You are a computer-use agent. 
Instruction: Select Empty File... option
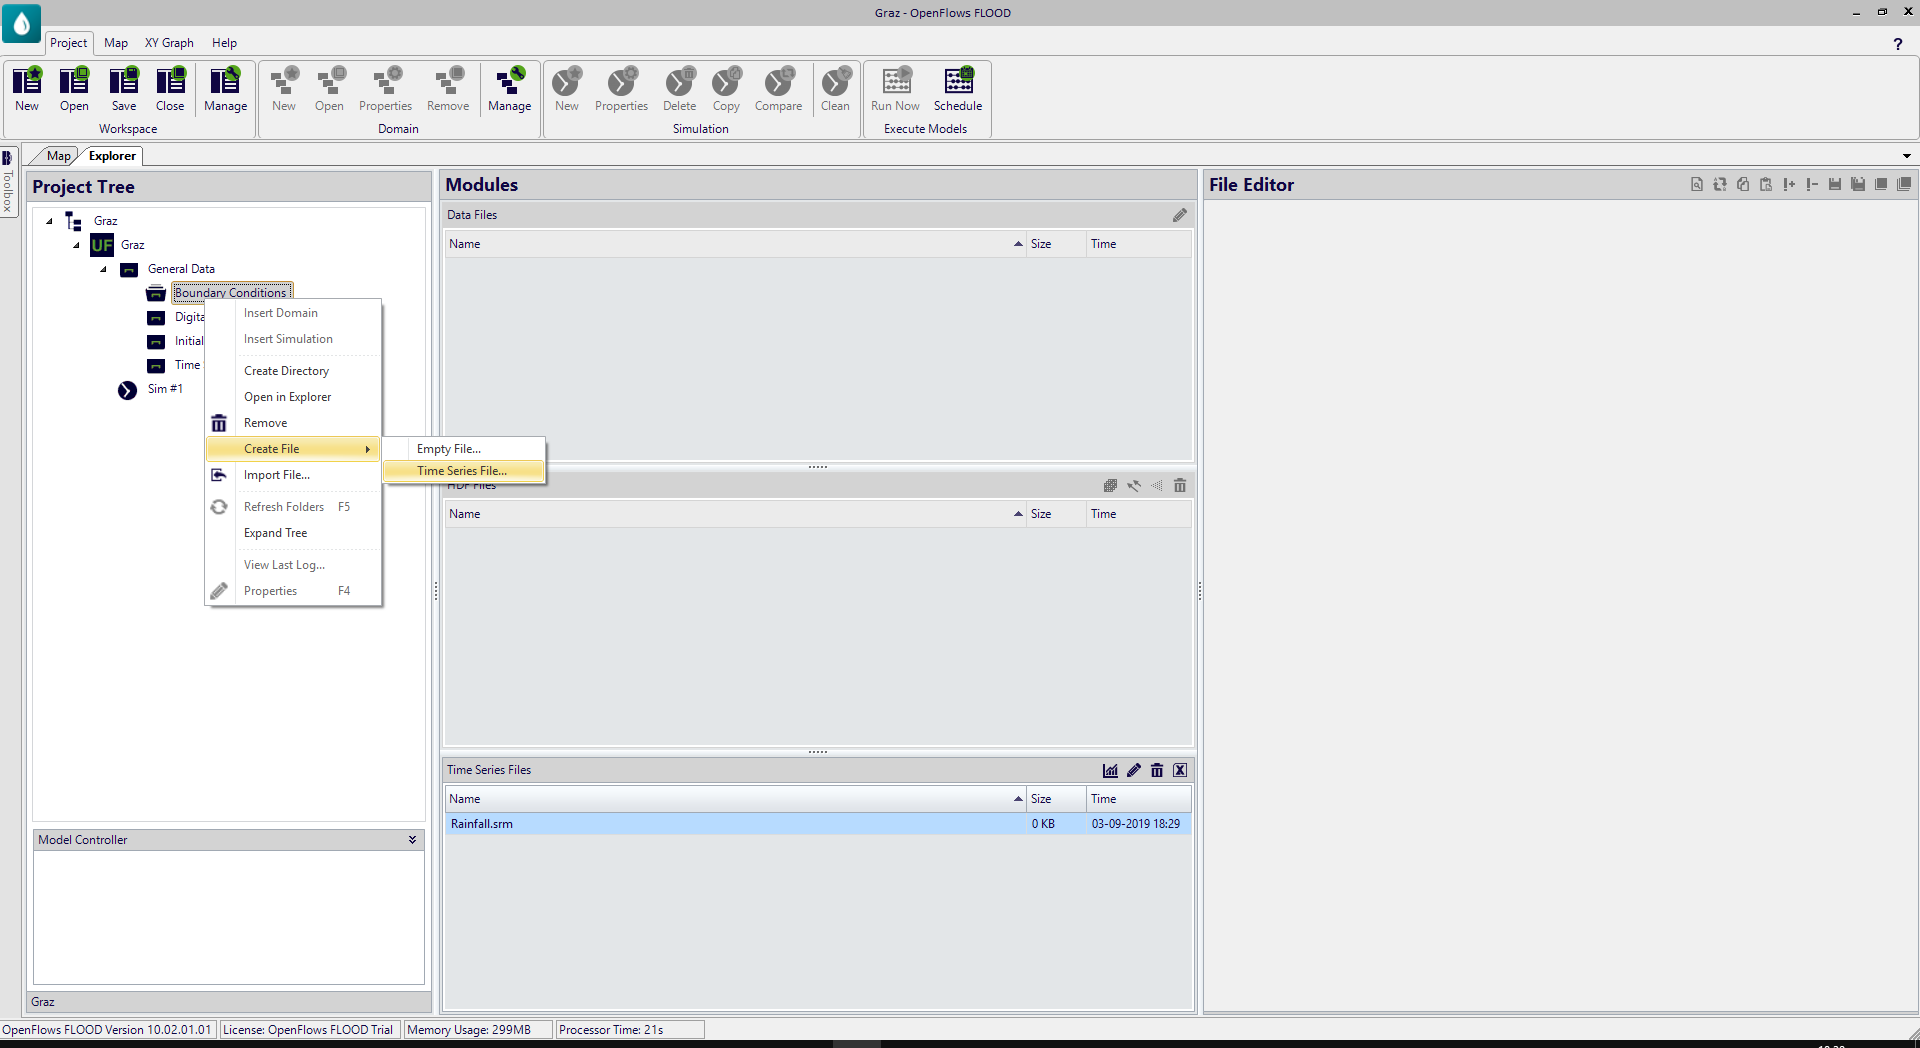tap(464, 449)
